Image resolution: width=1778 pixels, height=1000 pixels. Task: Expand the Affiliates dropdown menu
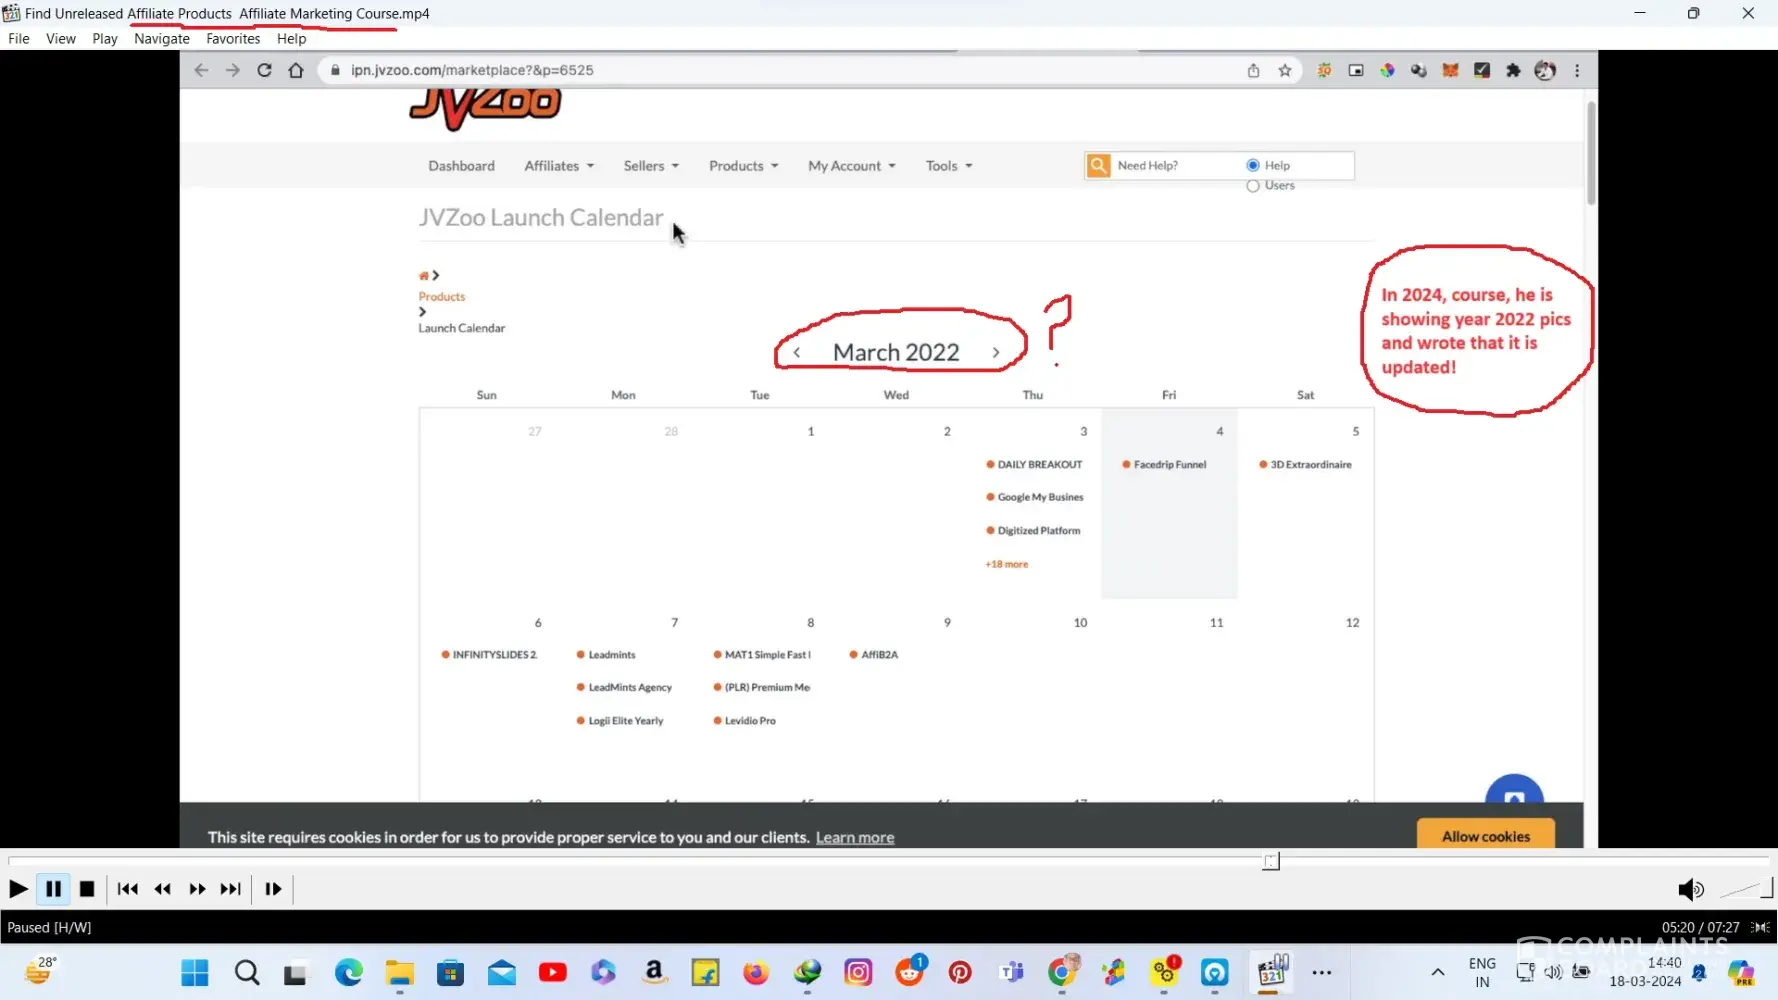click(559, 166)
